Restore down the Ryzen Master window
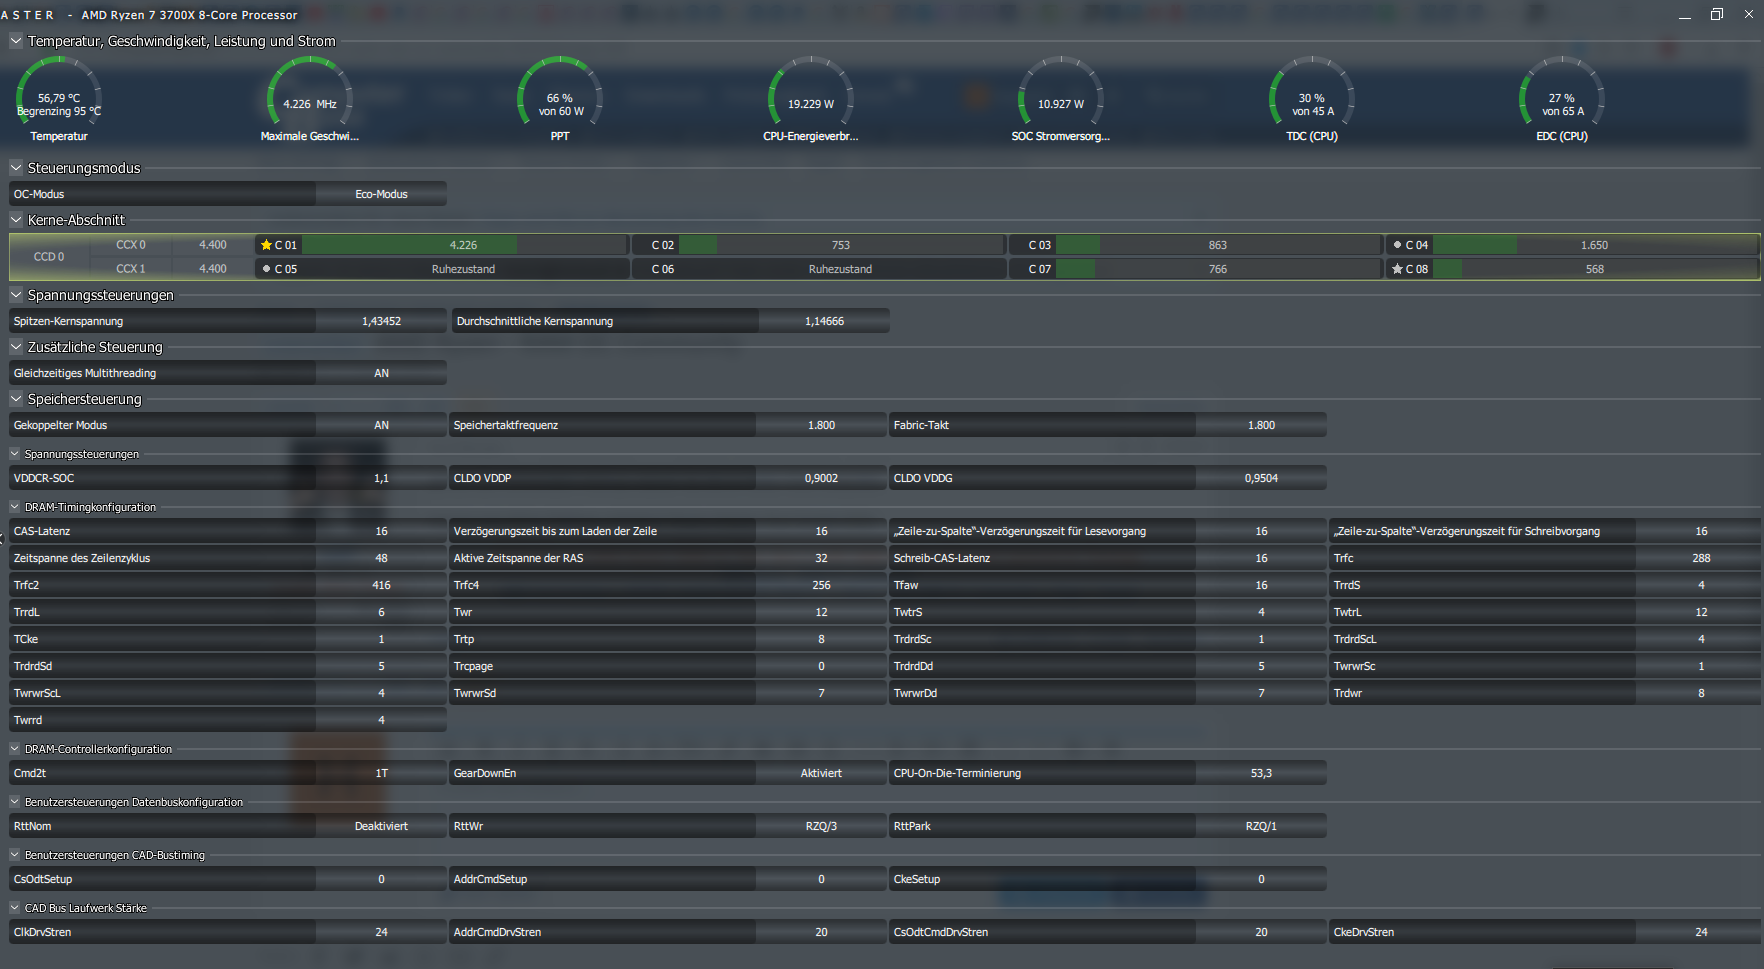This screenshot has width=1764, height=969. (1717, 15)
